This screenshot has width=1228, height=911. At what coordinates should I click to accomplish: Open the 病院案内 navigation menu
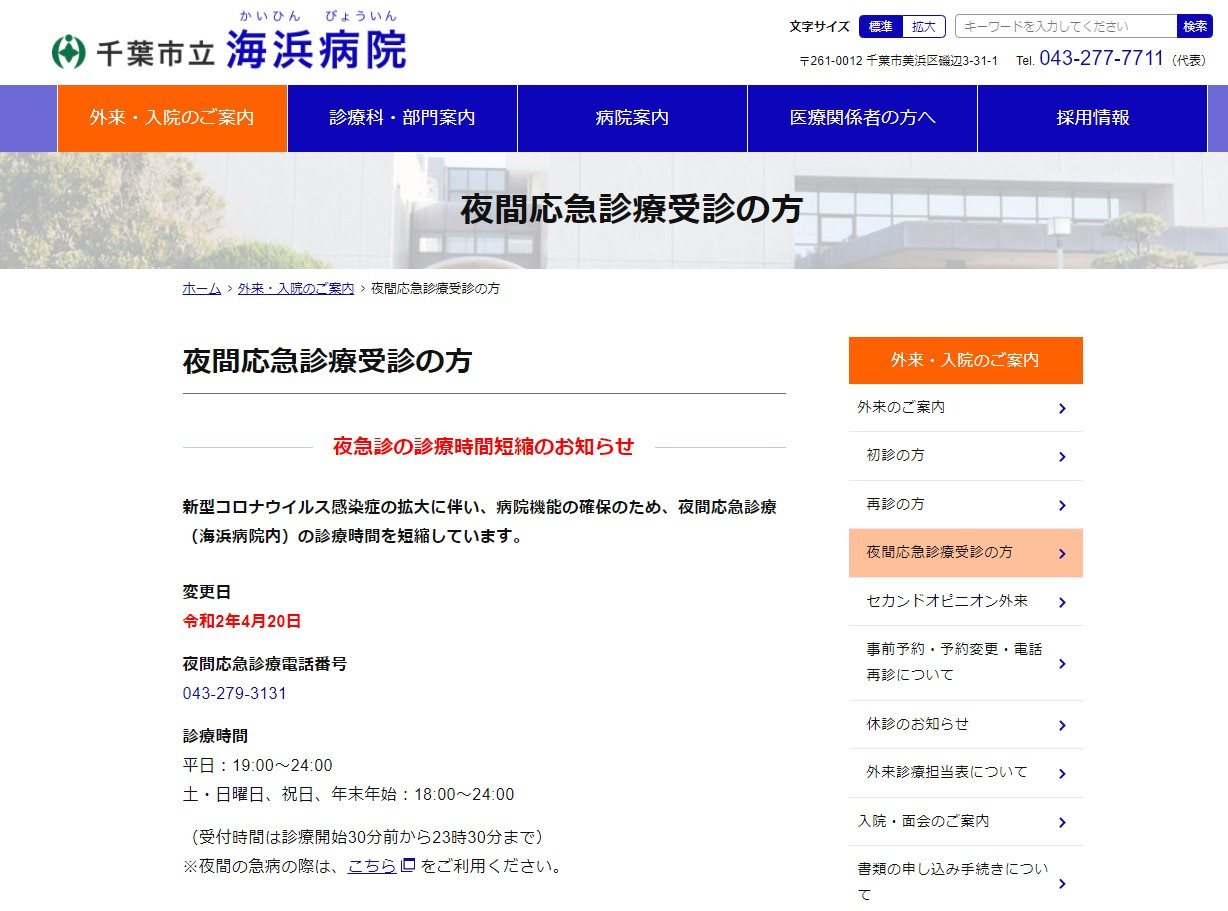click(x=632, y=118)
